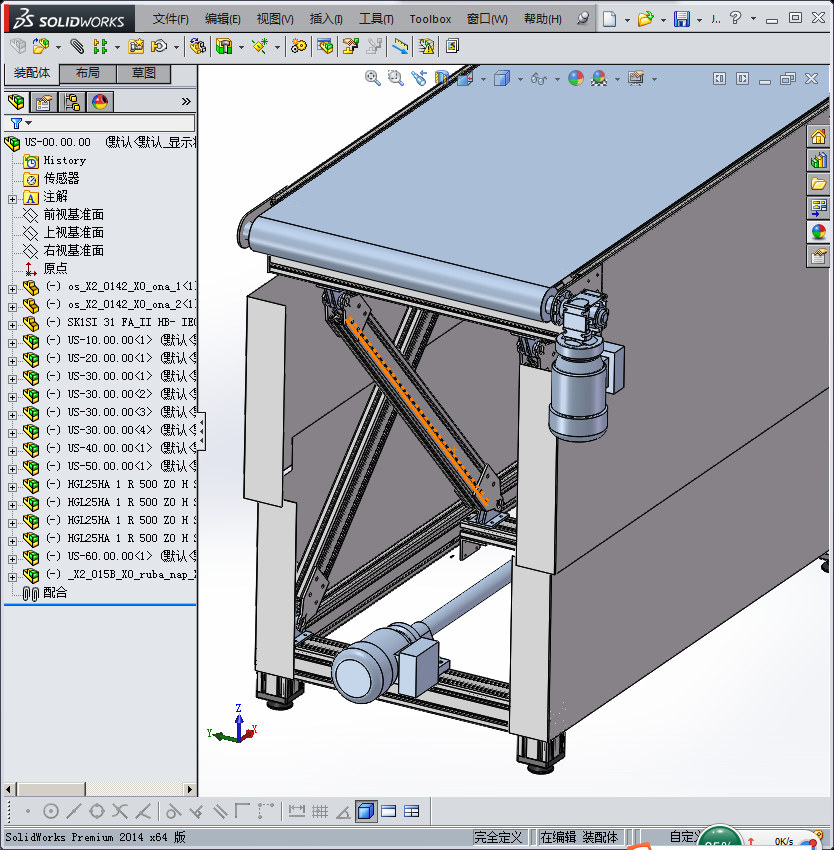Click the Edit Appearance sphere in view toolbar
Image resolution: width=834 pixels, height=850 pixels.
tap(576, 79)
